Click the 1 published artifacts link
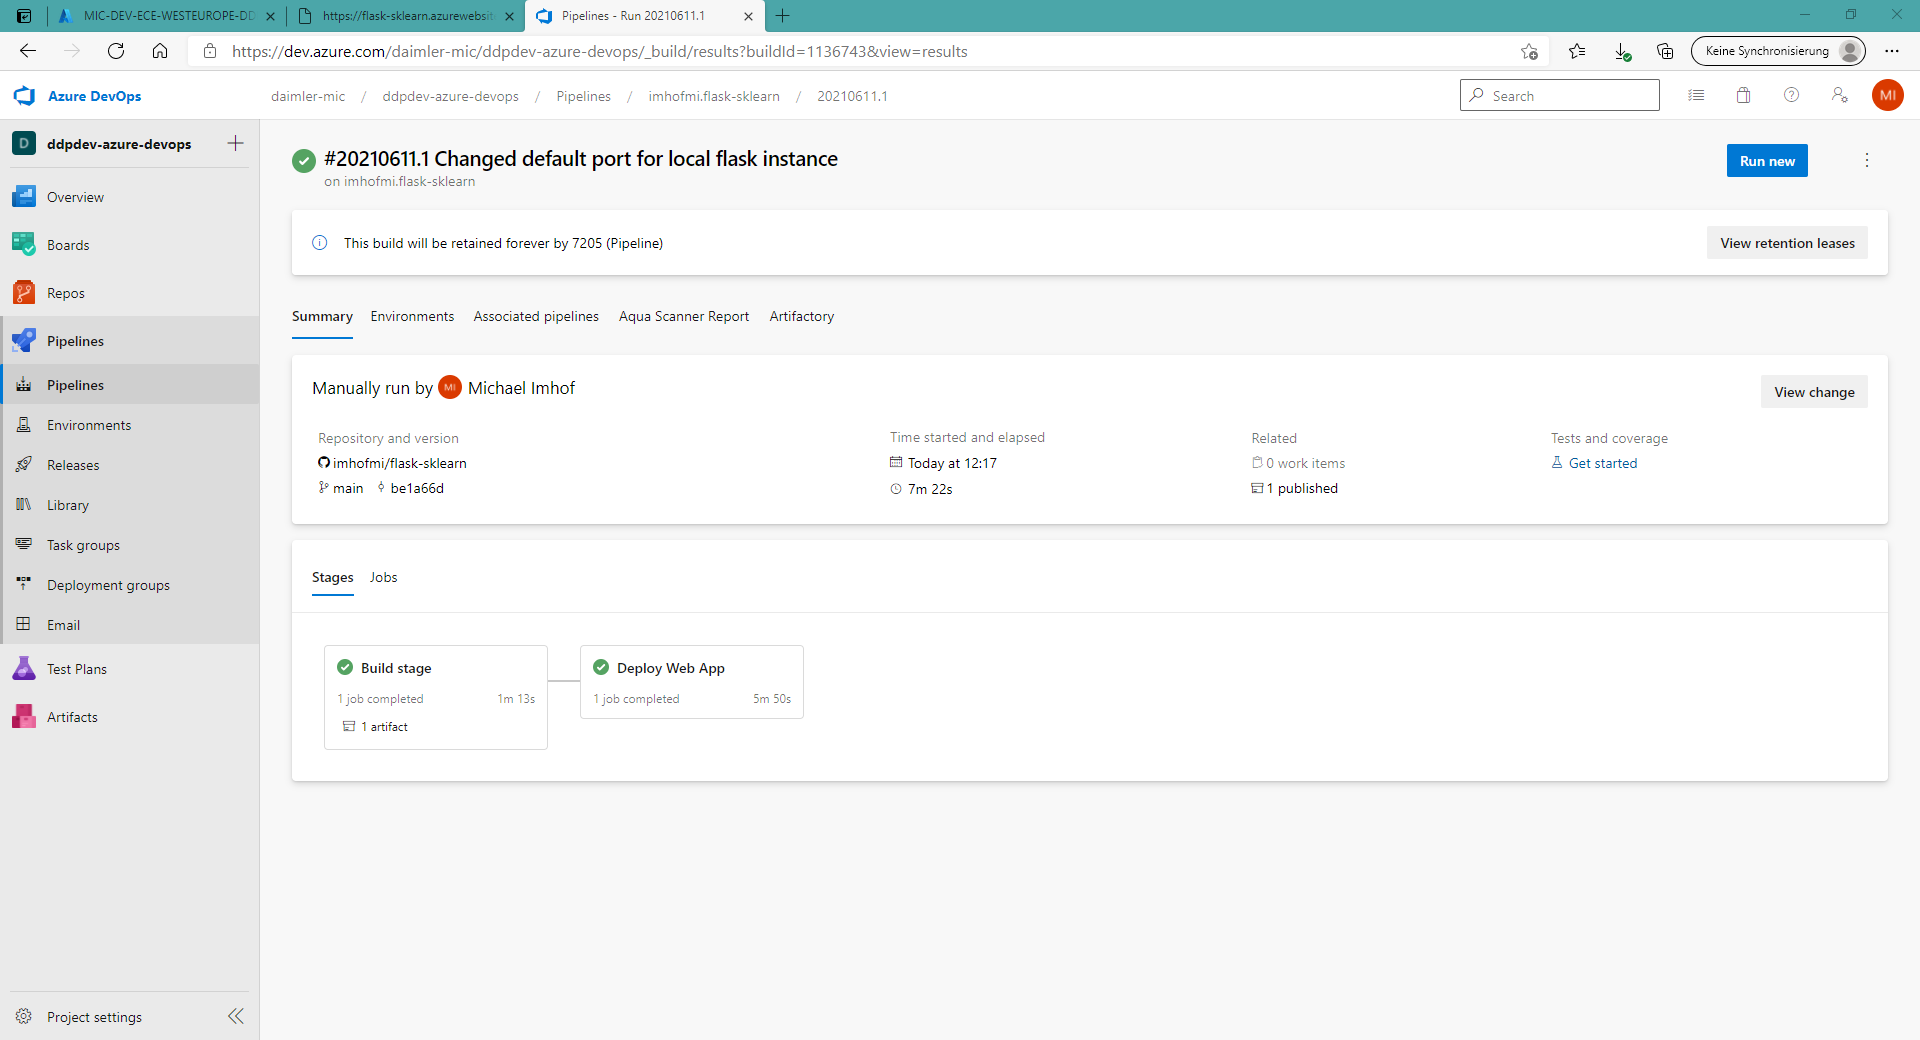Image resolution: width=1920 pixels, height=1040 pixels. 1301,488
